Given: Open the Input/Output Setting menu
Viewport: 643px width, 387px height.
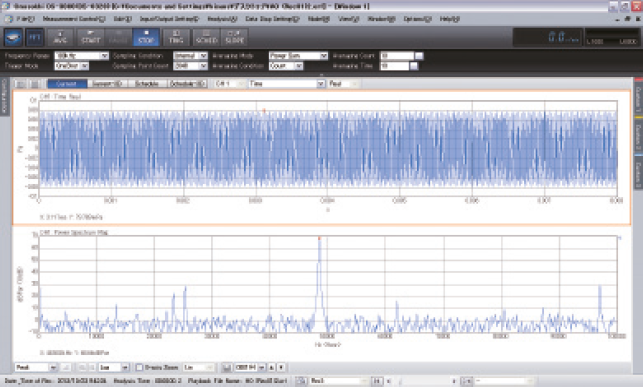Looking at the screenshot, I should click(169, 19).
